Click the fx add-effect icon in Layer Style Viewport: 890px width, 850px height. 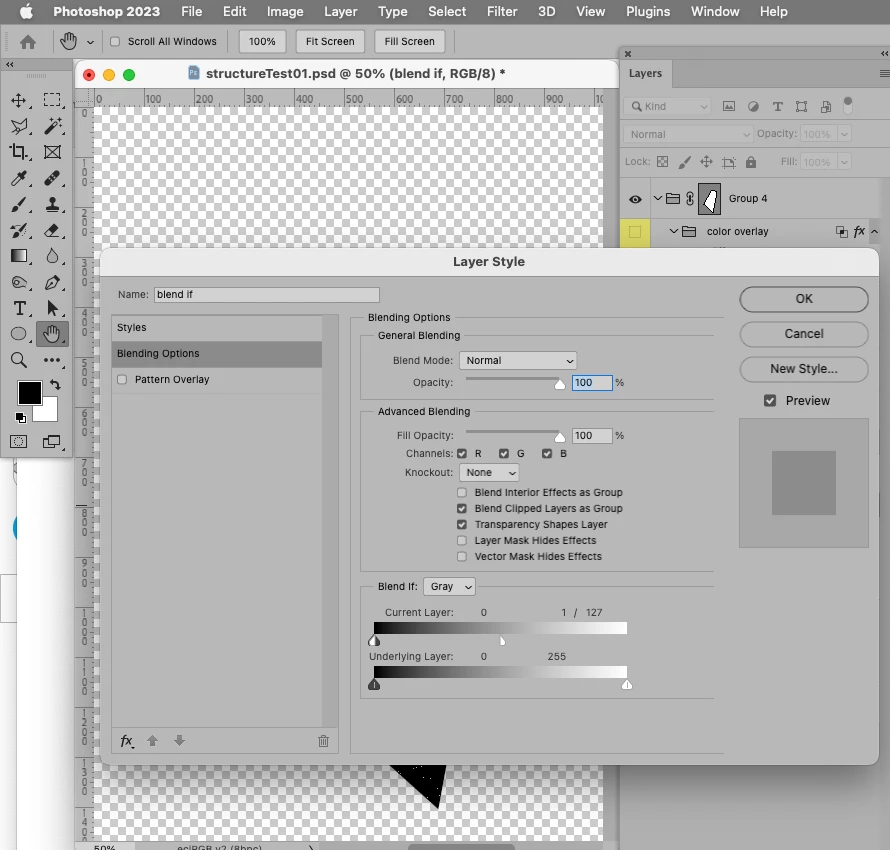pyautogui.click(x=127, y=740)
